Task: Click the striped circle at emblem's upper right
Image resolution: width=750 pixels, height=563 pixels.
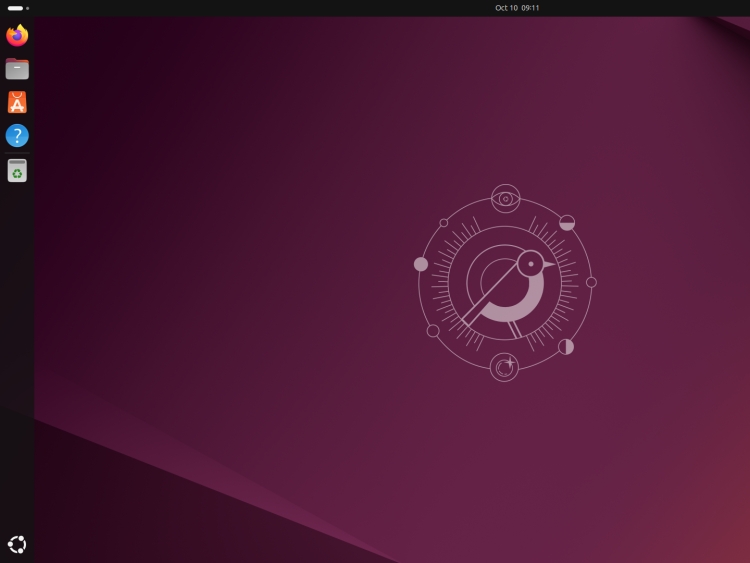Action: 567,223
